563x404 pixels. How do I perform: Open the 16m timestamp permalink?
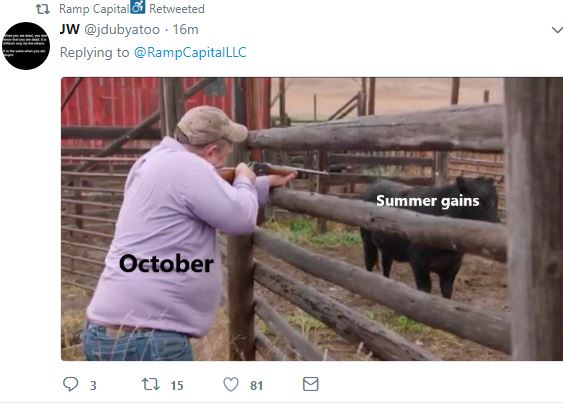[185, 29]
